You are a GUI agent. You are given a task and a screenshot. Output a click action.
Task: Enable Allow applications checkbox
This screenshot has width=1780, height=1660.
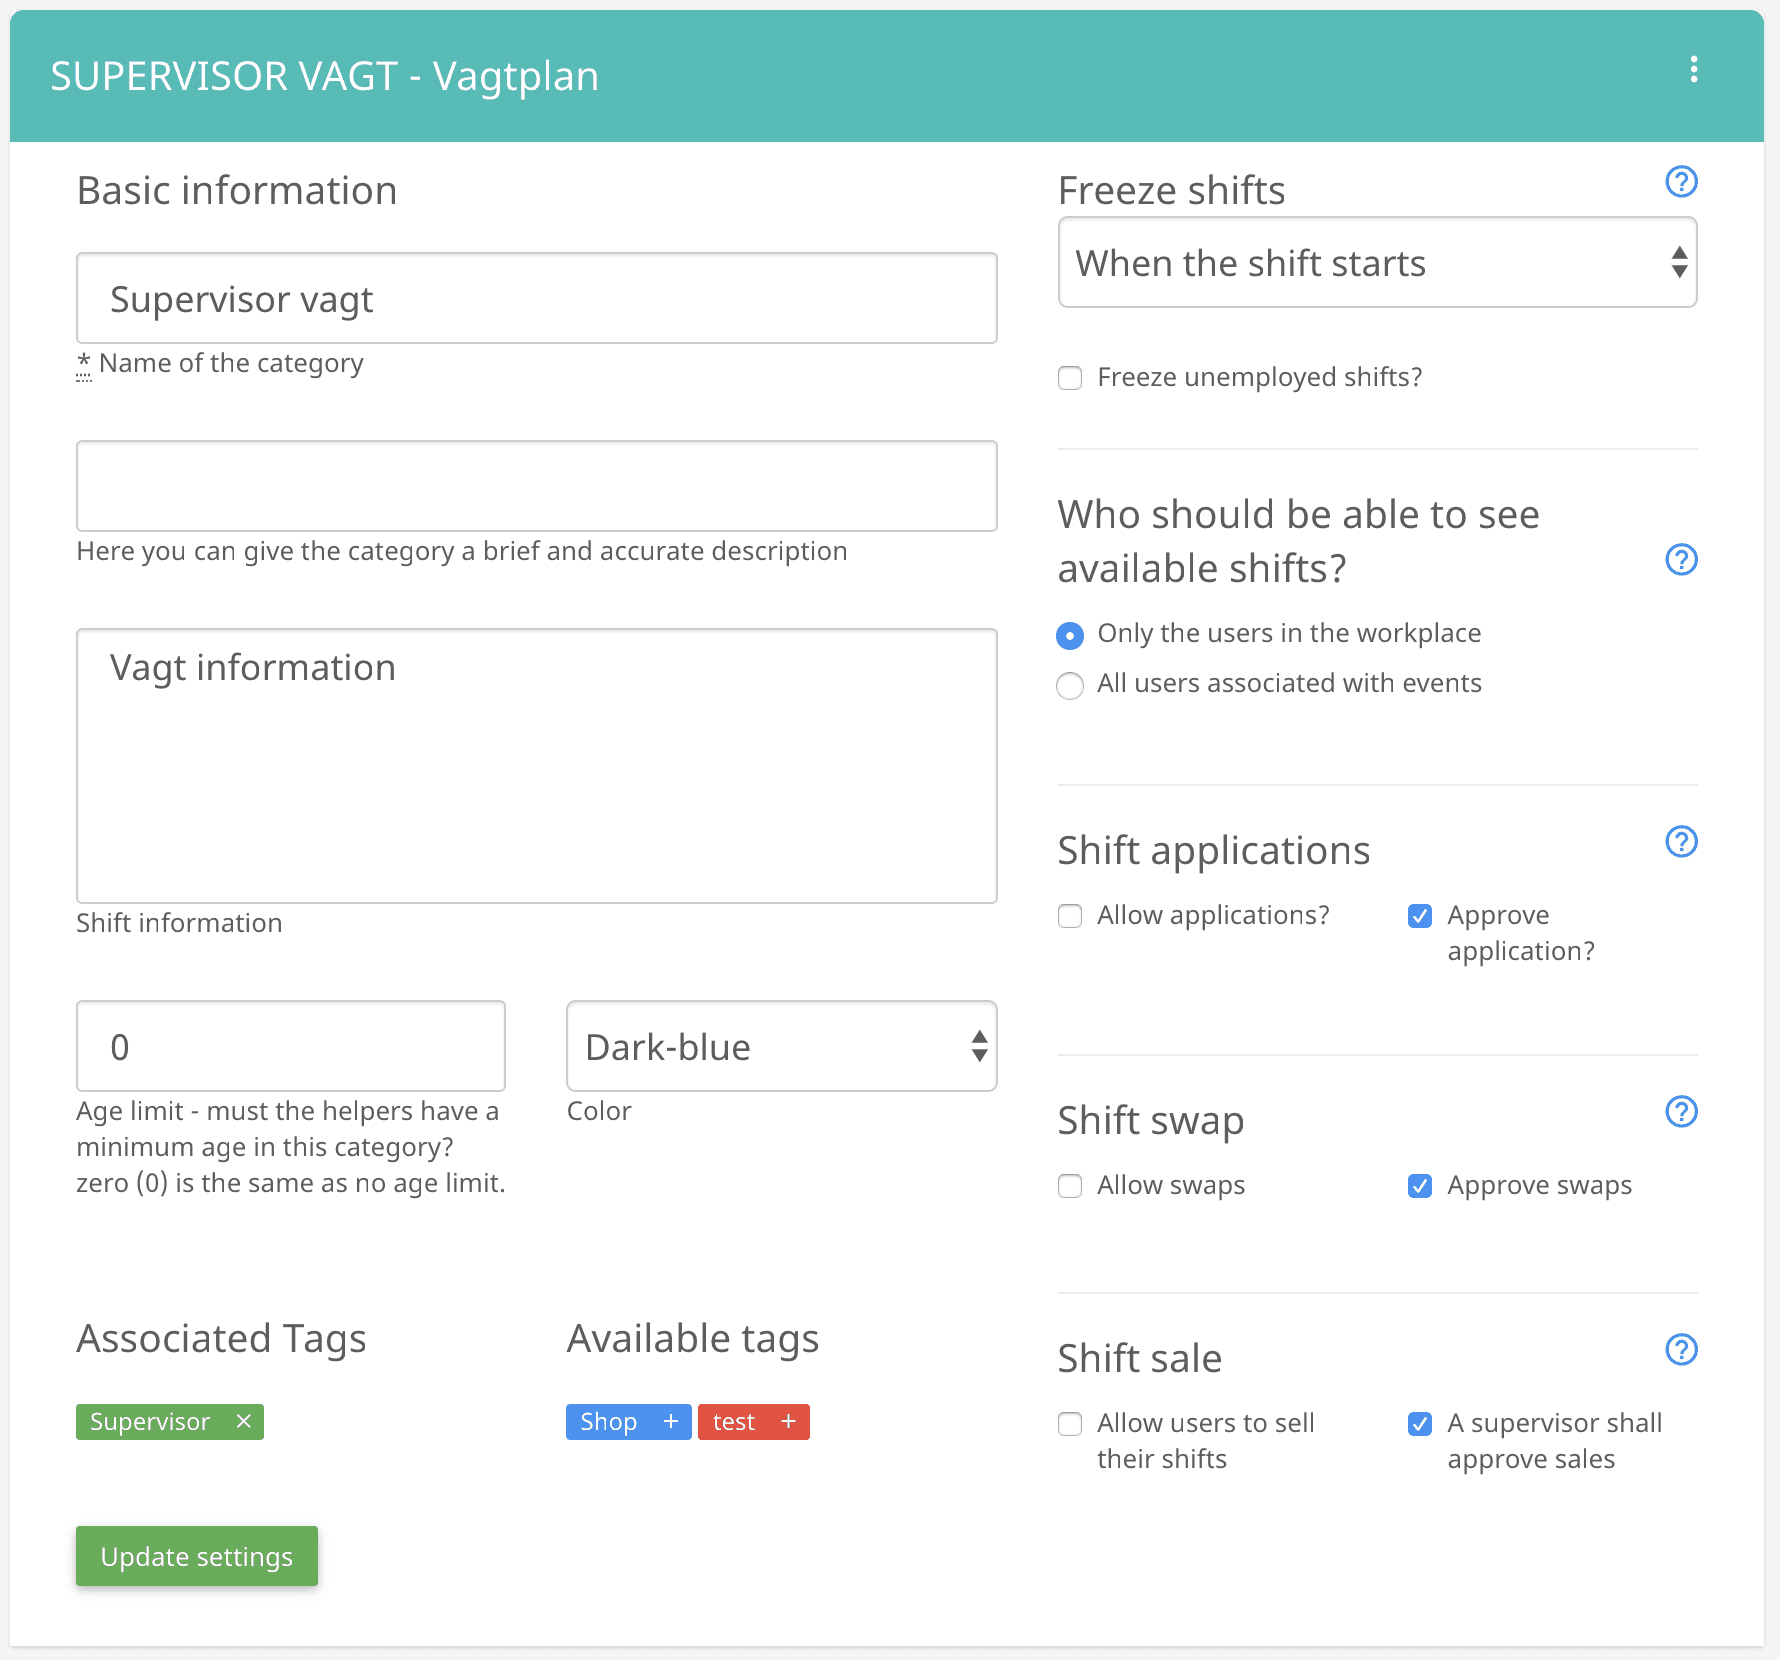click(1070, 916)
